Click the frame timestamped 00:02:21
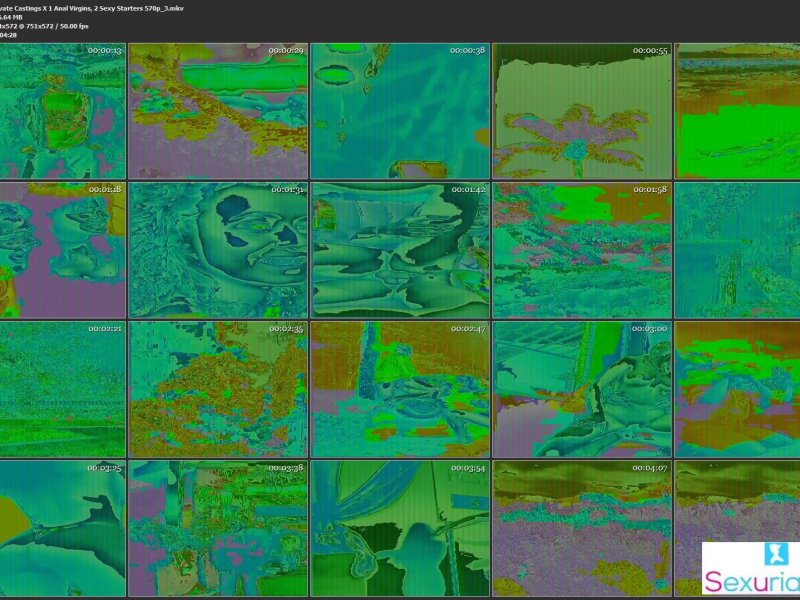The width and height of the screenshot is (800, 600). (62, 389)
